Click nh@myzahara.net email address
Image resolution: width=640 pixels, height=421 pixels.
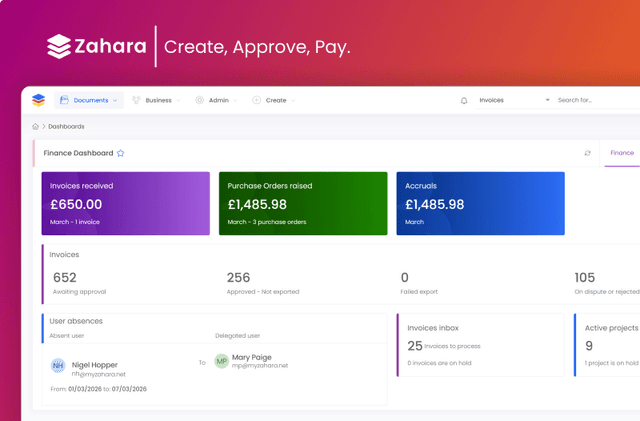[99, 374]
